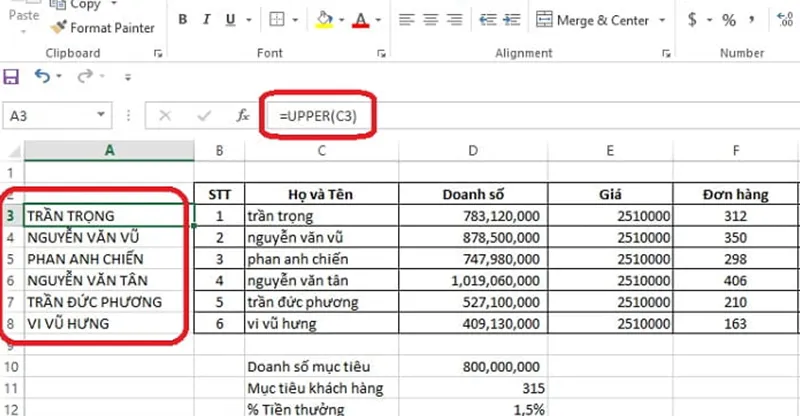Open Clipboard dialog launcher
The image size is (800, 416).
158,53
